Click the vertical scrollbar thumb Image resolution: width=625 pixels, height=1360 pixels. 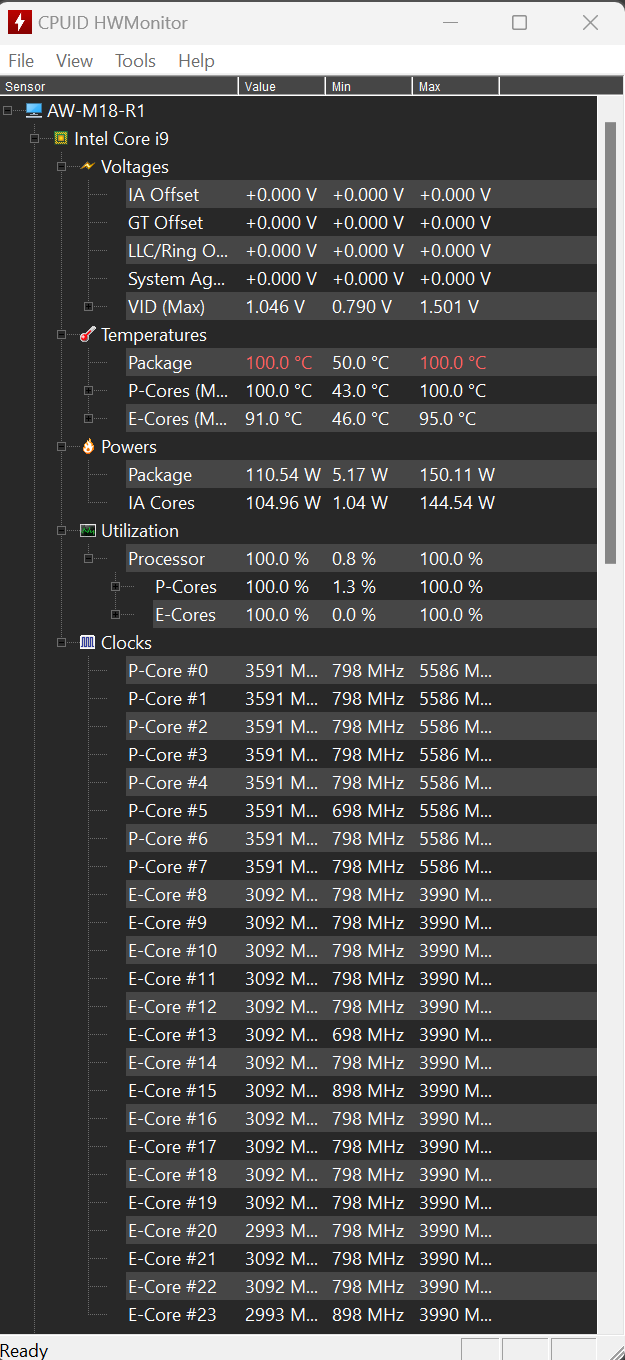[x=610, y=340]
